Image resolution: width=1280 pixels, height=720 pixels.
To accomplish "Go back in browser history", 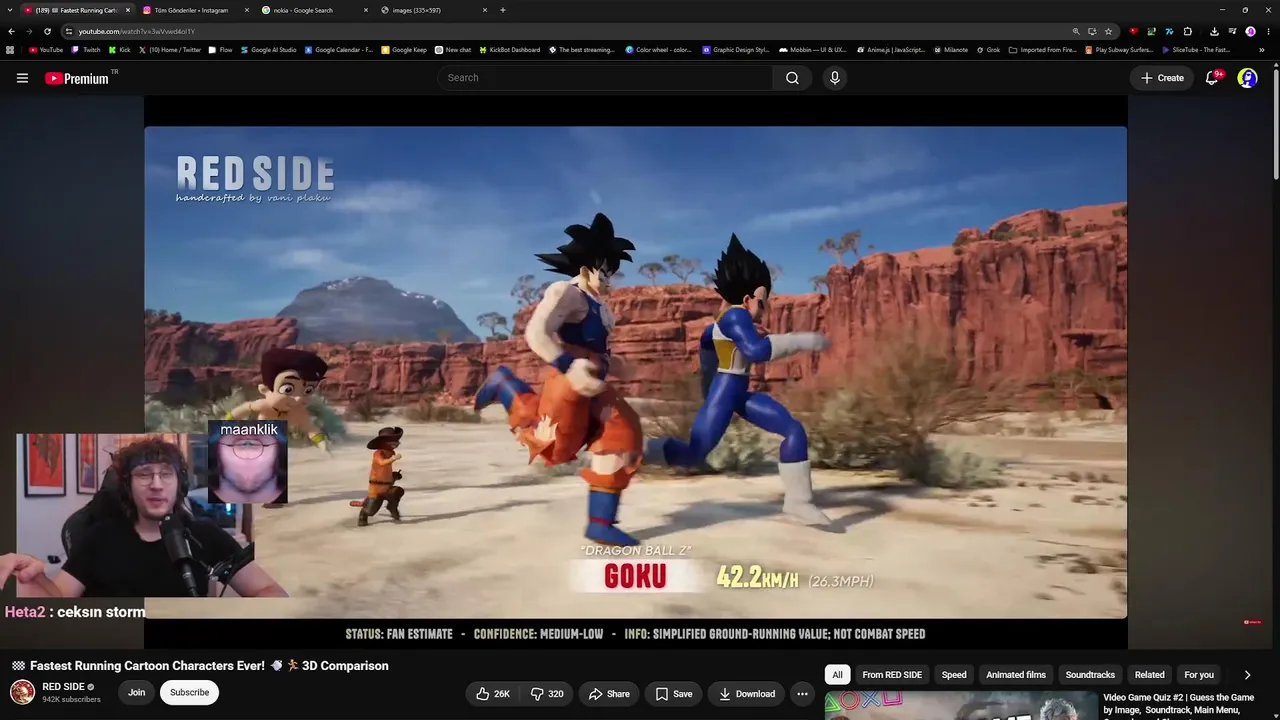I will (12, 31).
